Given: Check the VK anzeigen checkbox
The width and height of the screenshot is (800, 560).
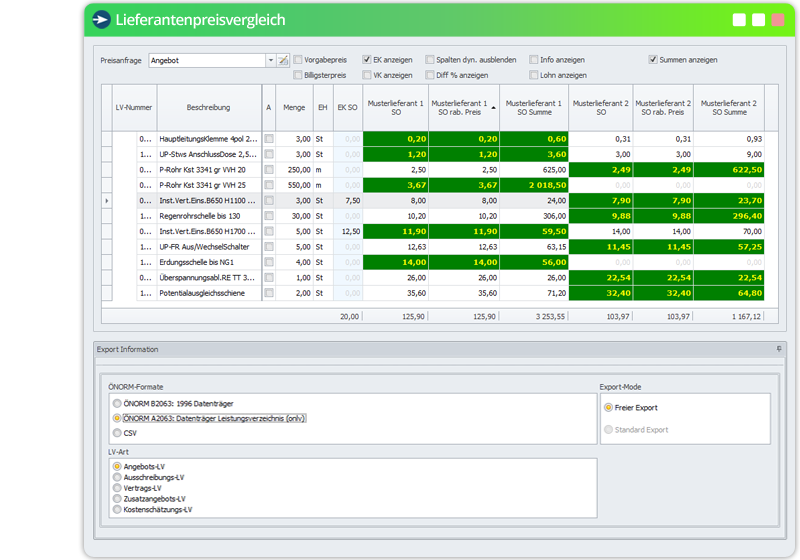Looking at the screenshot, I should point(367,75).
